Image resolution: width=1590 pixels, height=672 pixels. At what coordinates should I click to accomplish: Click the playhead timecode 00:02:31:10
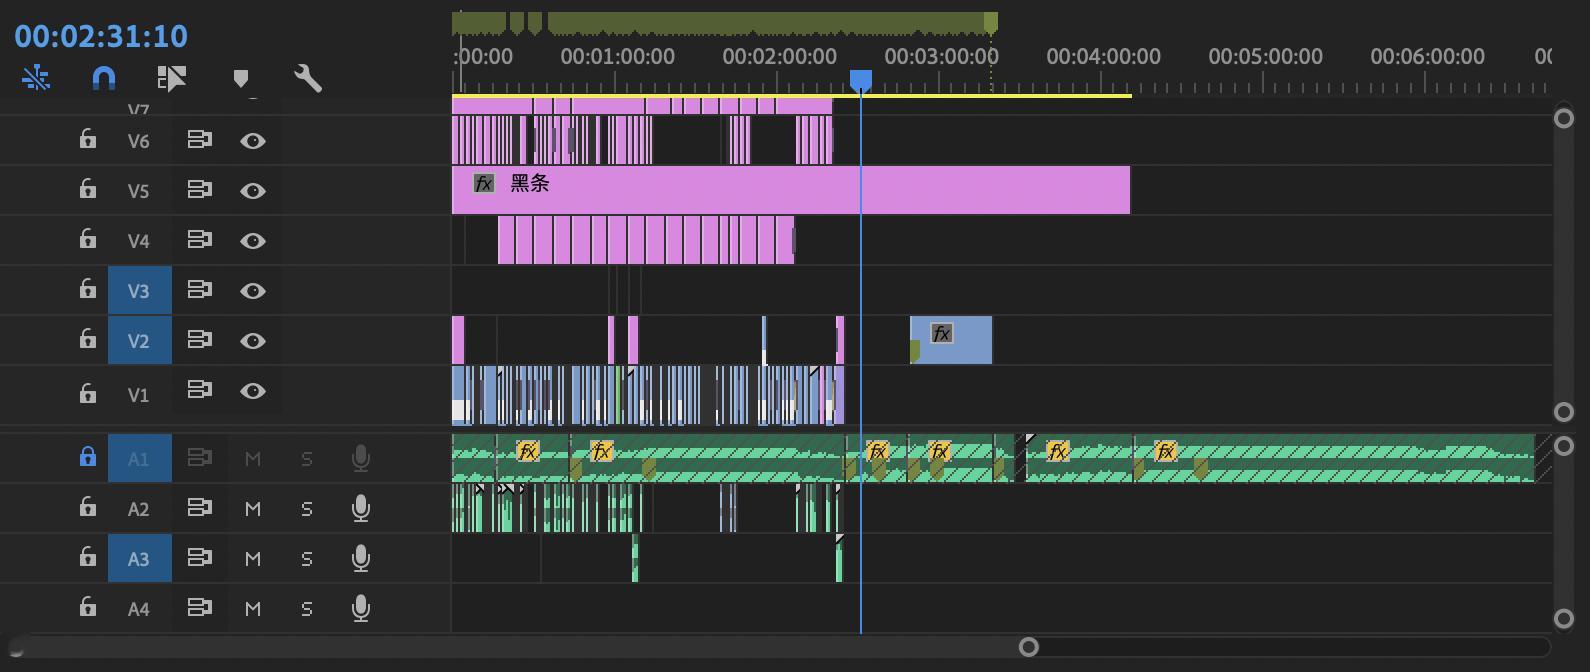tap(101, 36)
